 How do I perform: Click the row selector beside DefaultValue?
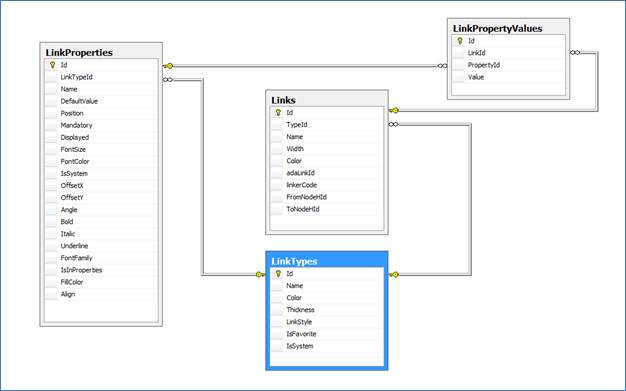coord(52,101)
